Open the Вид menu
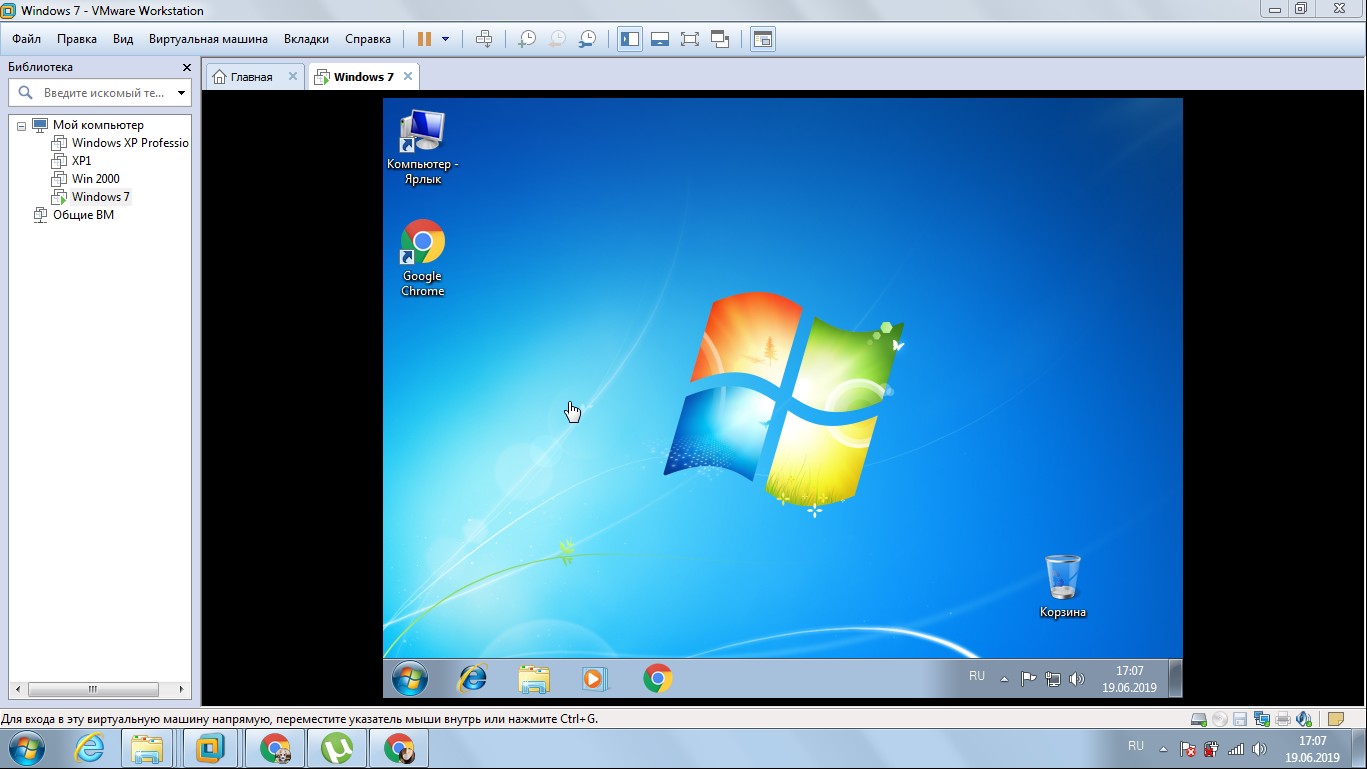Viewport: 1367px width, 769px height. [x=123, y=39]
